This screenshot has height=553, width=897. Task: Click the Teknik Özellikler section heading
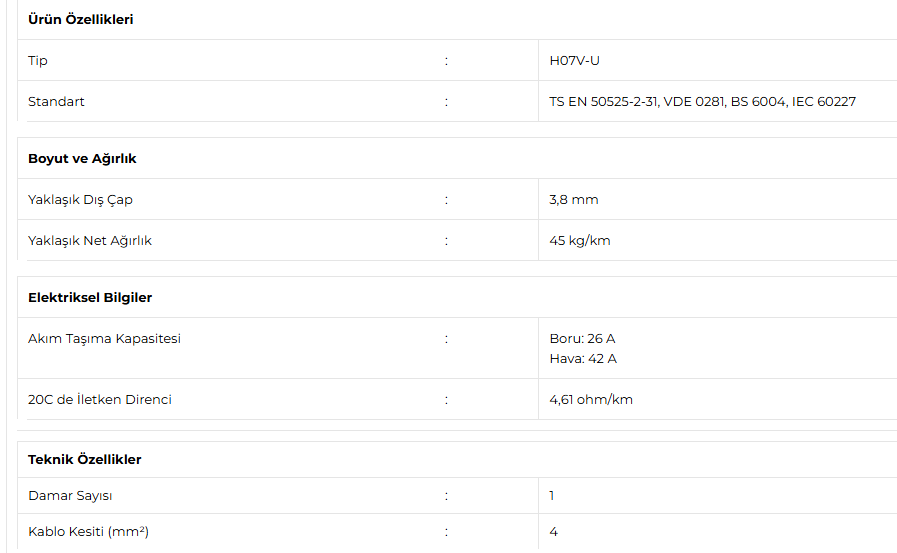pyautogui.click(x=85, y=460)
